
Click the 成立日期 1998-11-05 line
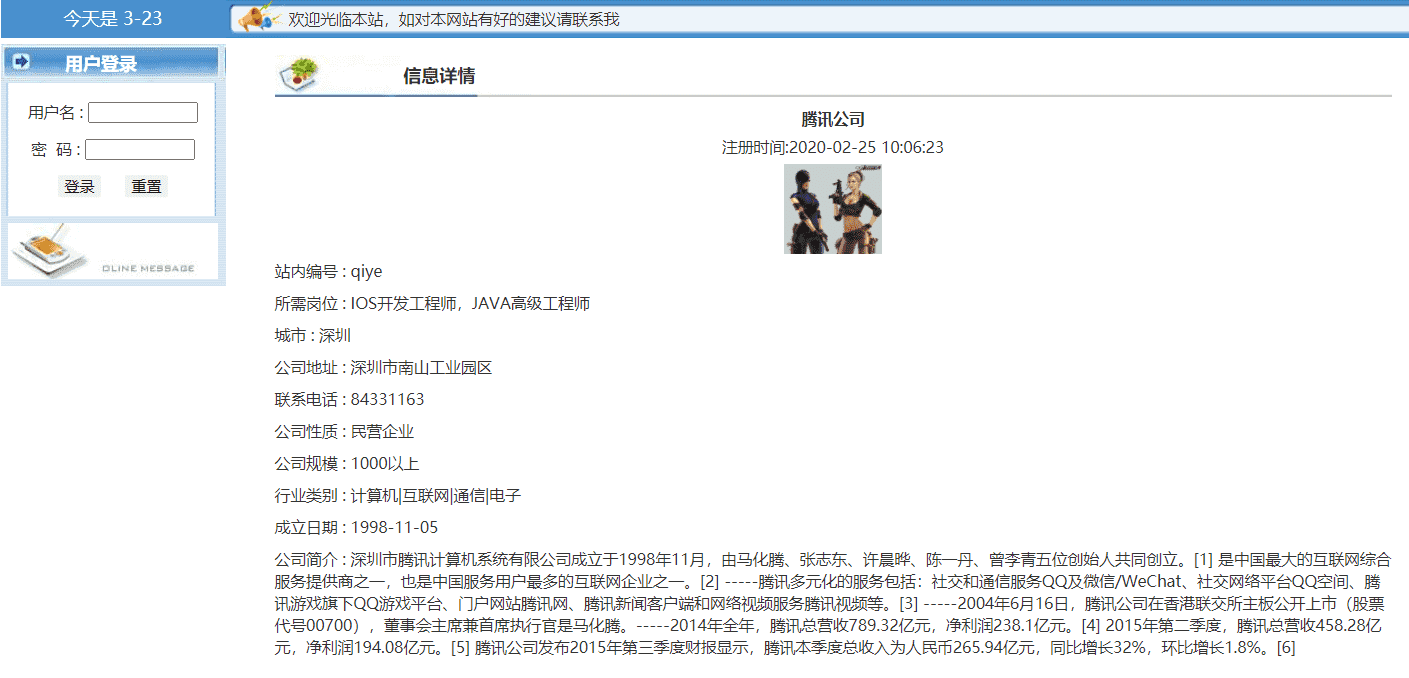(357, 527)
